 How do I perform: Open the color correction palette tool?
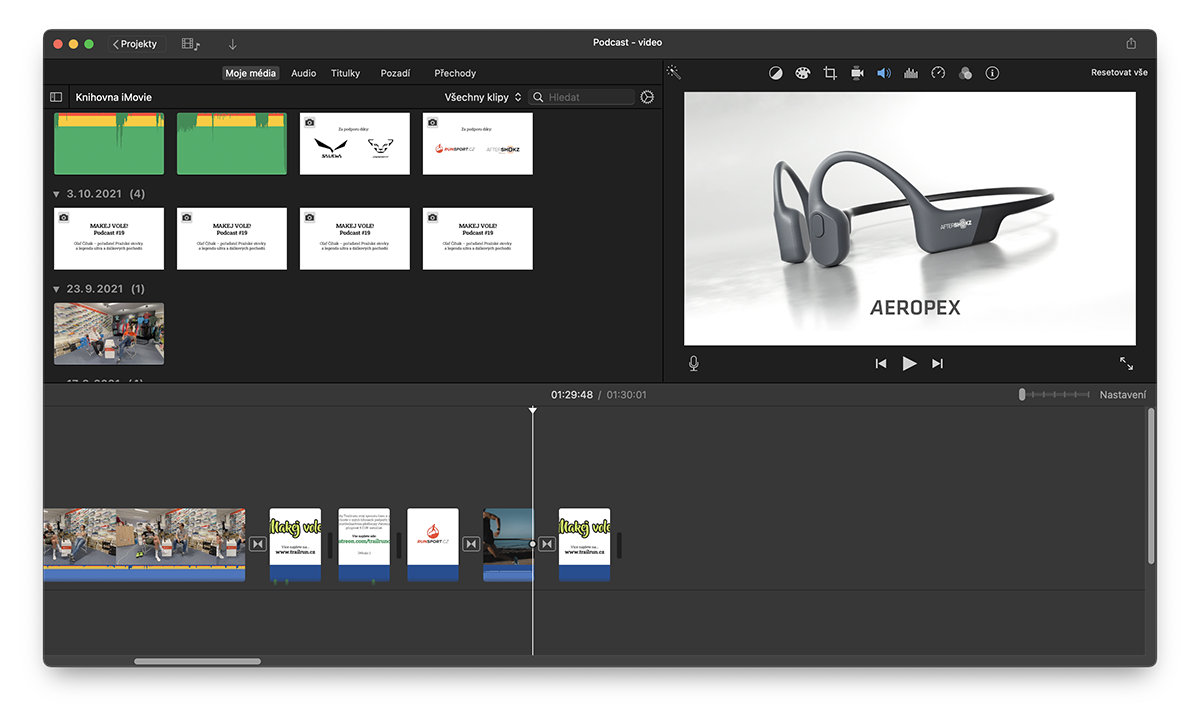point(802,73)
